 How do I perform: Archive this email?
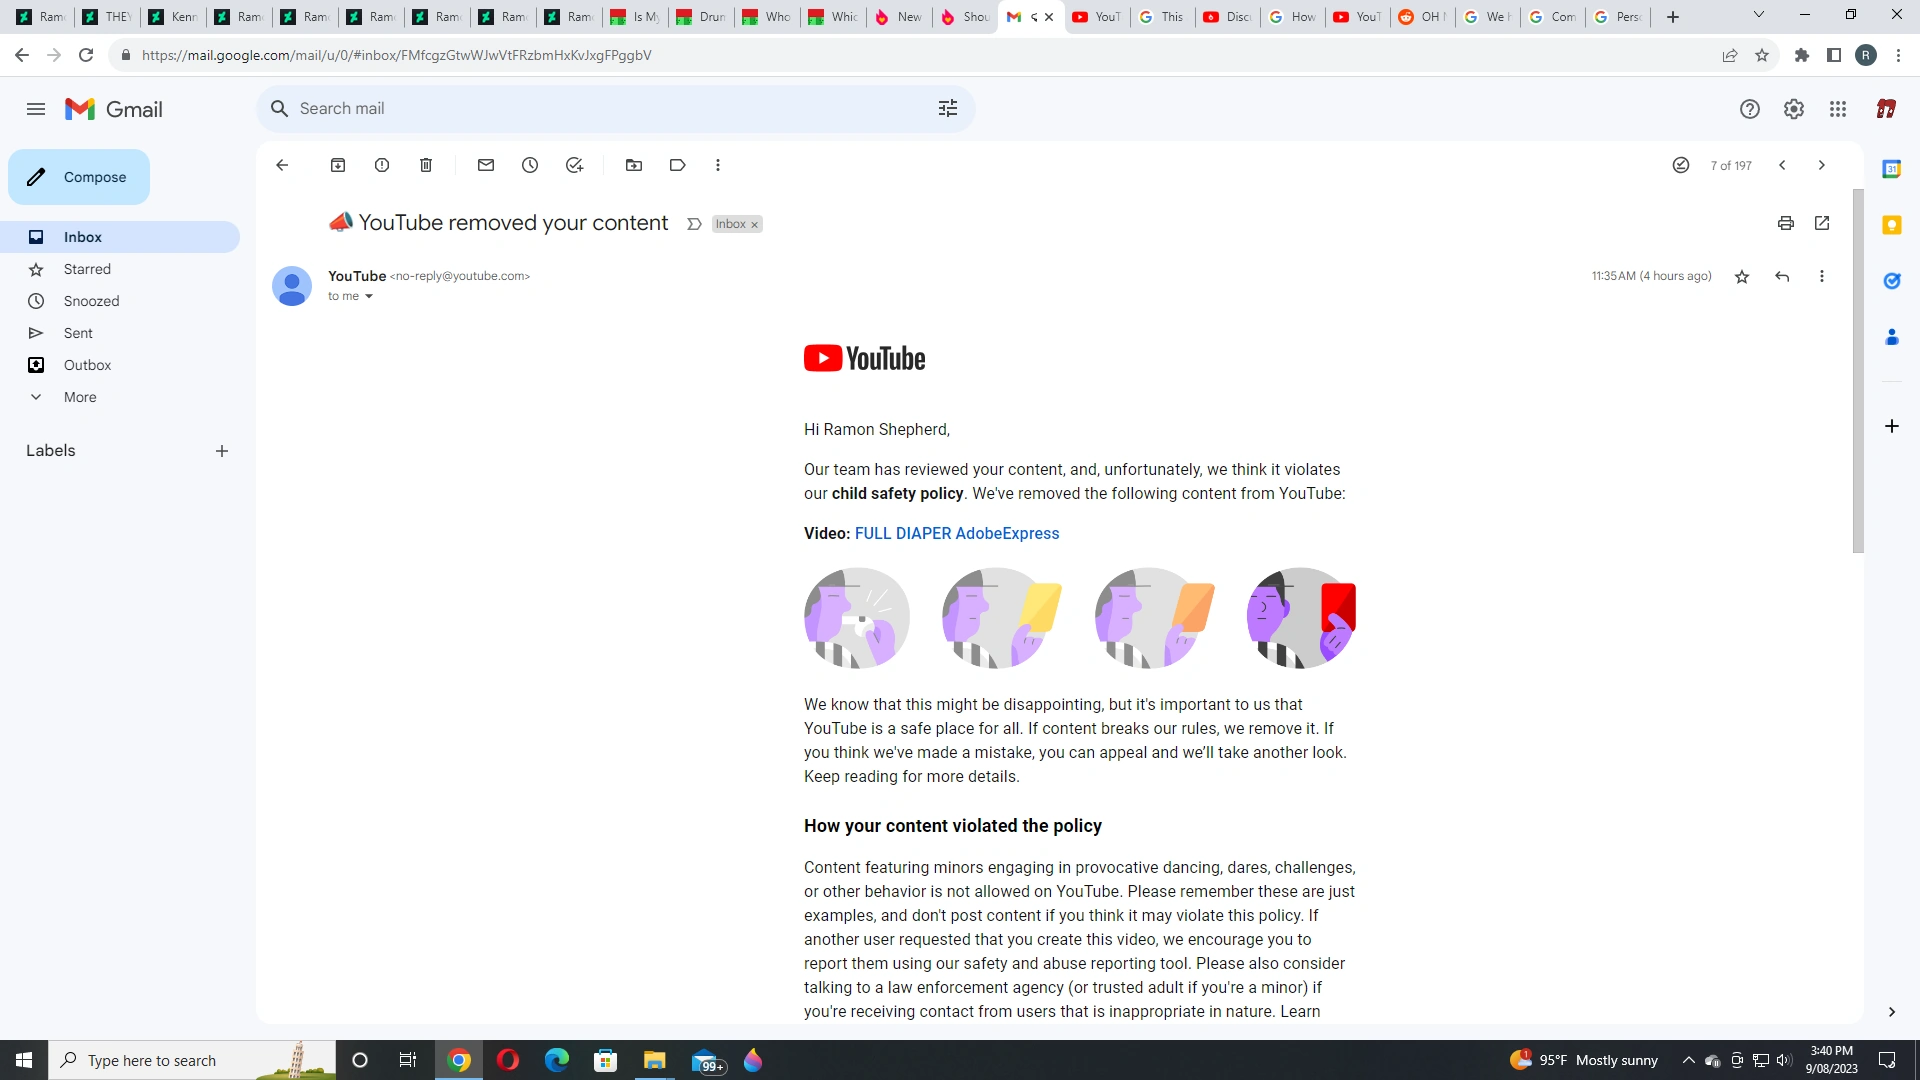coord(338,165)
